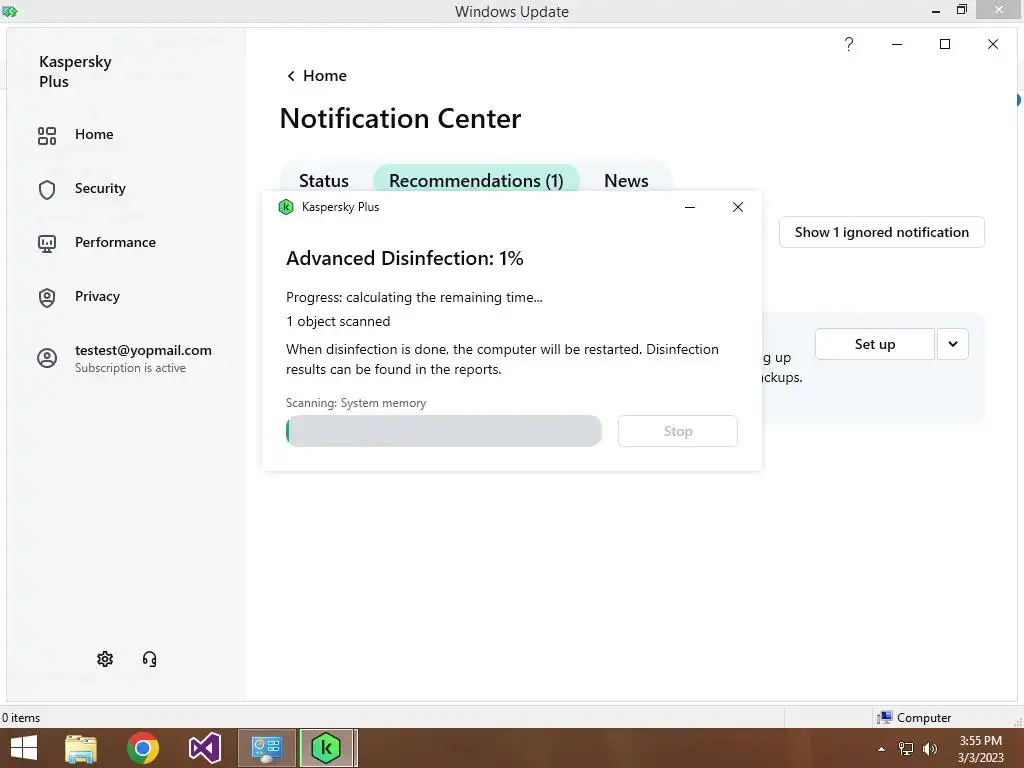
Task: Open volume control tray icon
Action: [929, 749]
